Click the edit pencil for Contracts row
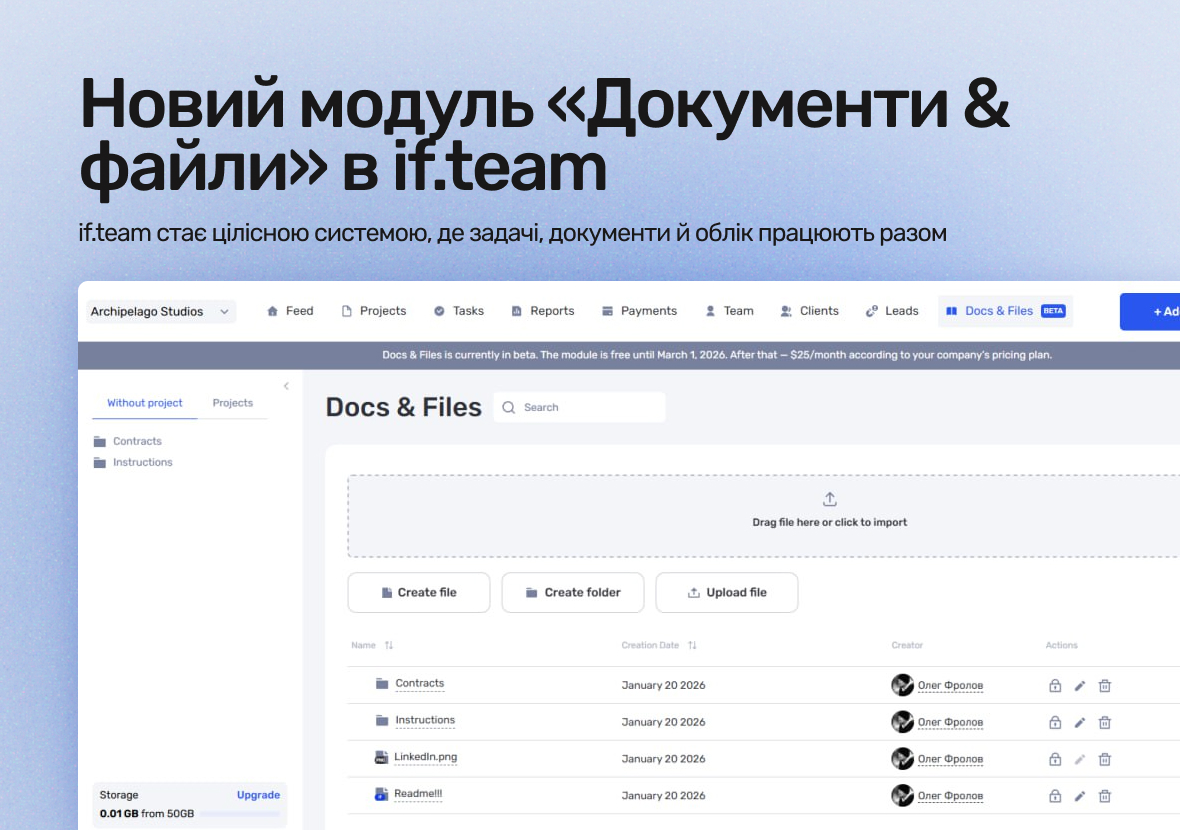 1080,686
